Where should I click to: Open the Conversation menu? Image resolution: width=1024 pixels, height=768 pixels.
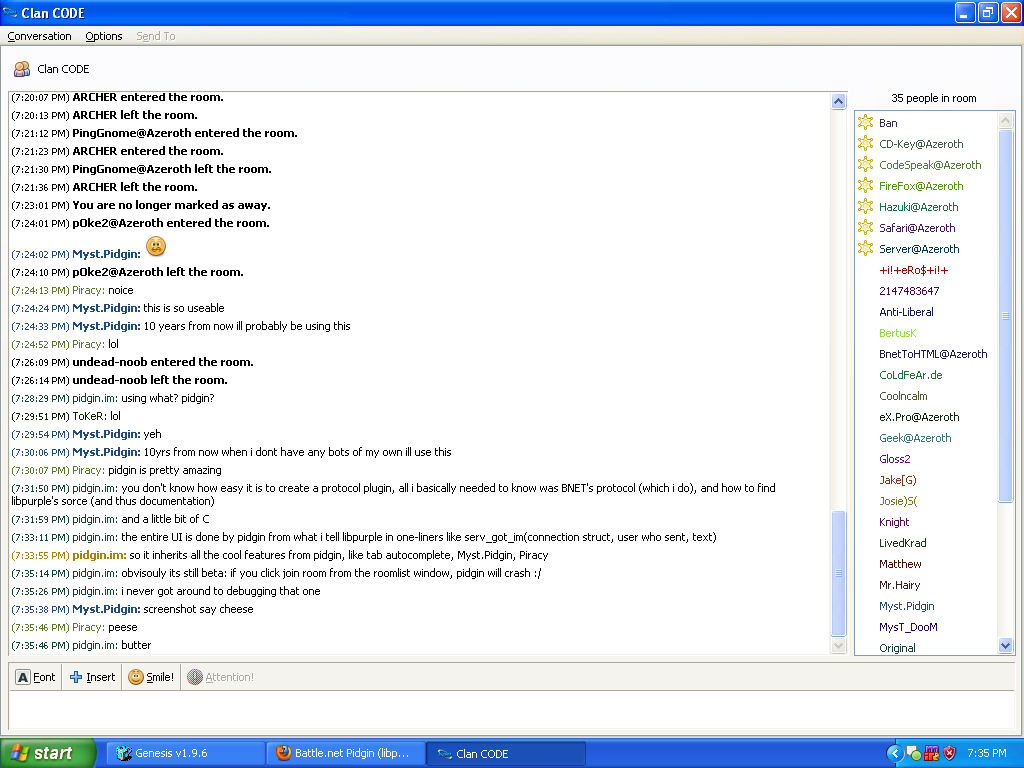39,36
